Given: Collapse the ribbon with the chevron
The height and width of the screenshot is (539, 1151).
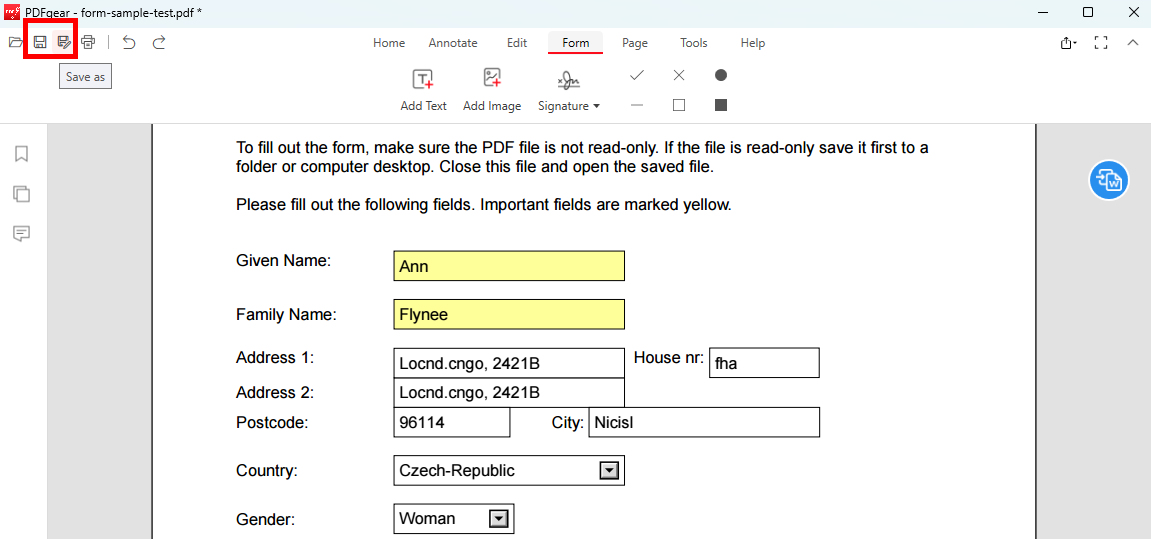Looking at the screenshot, I should point(1132,43).
